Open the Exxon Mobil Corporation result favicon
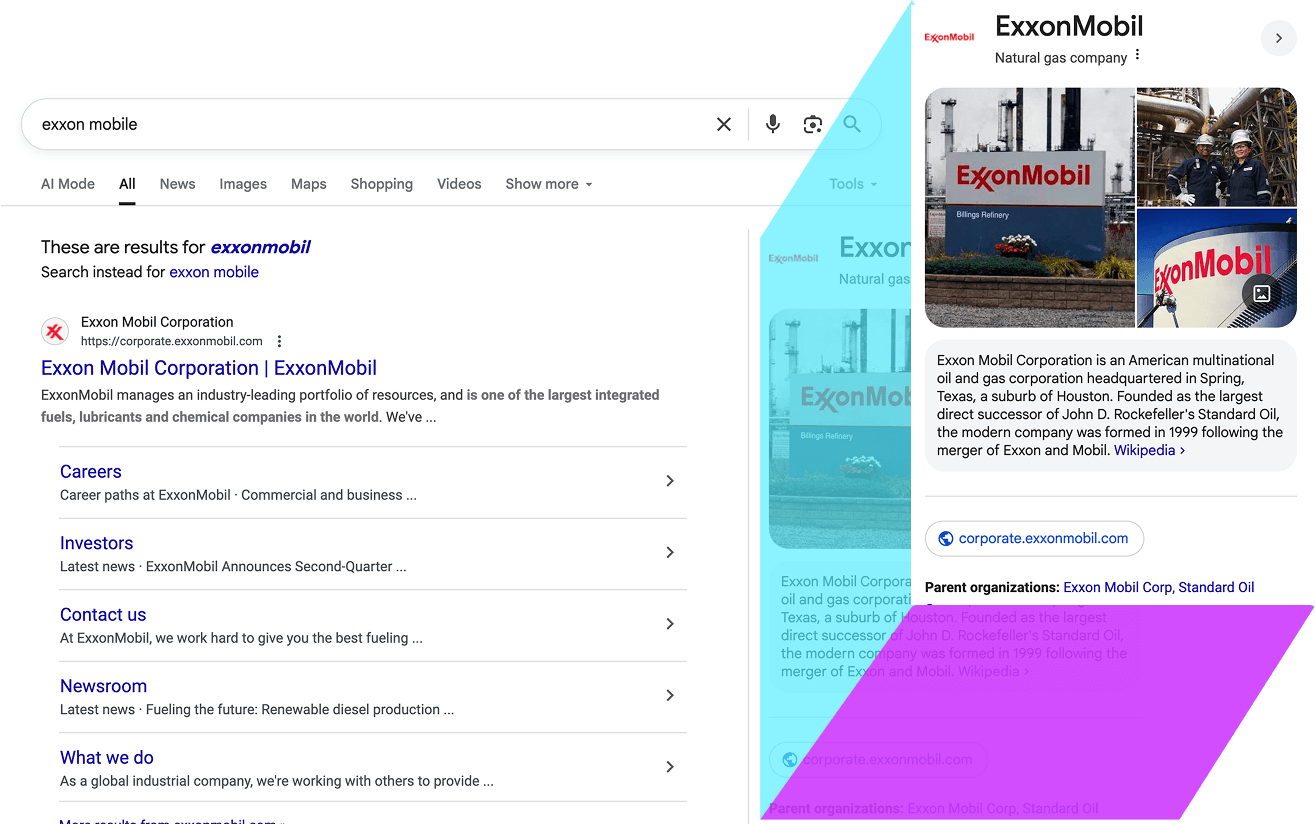 55,331
